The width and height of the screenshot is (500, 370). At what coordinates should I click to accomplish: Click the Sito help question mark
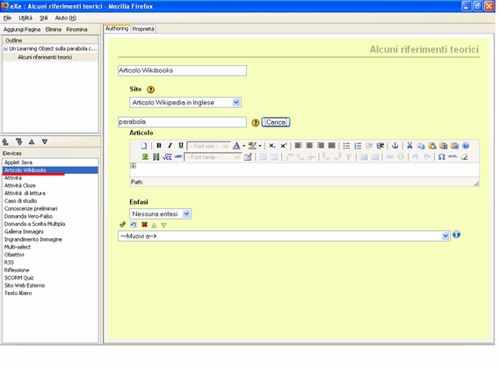click(151, 89)
